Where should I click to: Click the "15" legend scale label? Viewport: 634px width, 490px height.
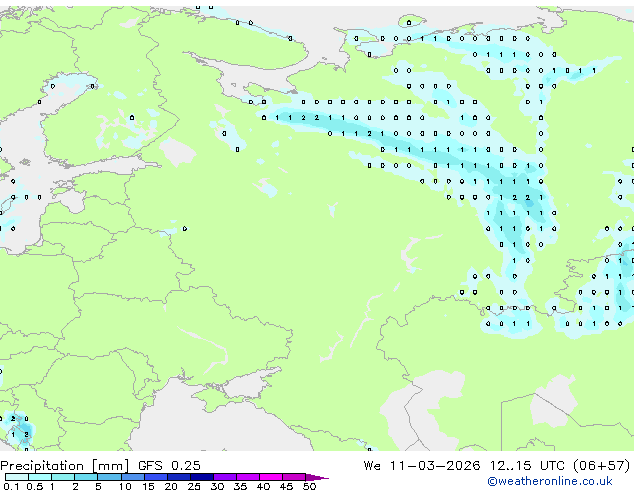pyautogui.click(x=148, y=486)
